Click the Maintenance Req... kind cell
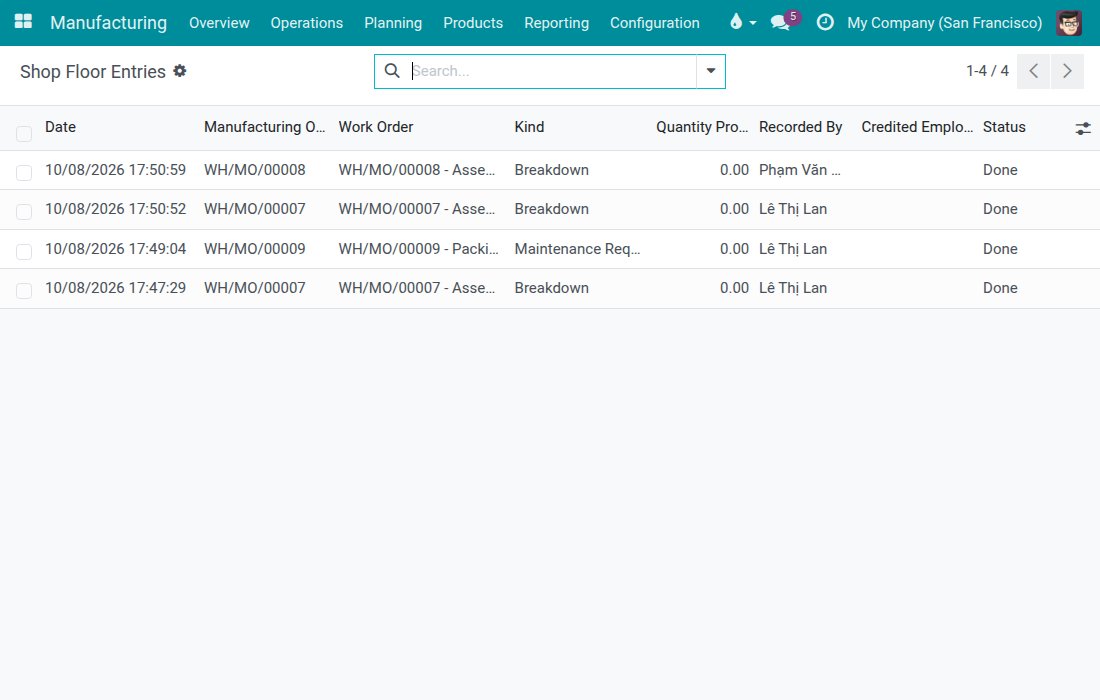The width and height of the screenshot is (1100, 700). pyautogui.click(x=577, y=249)
